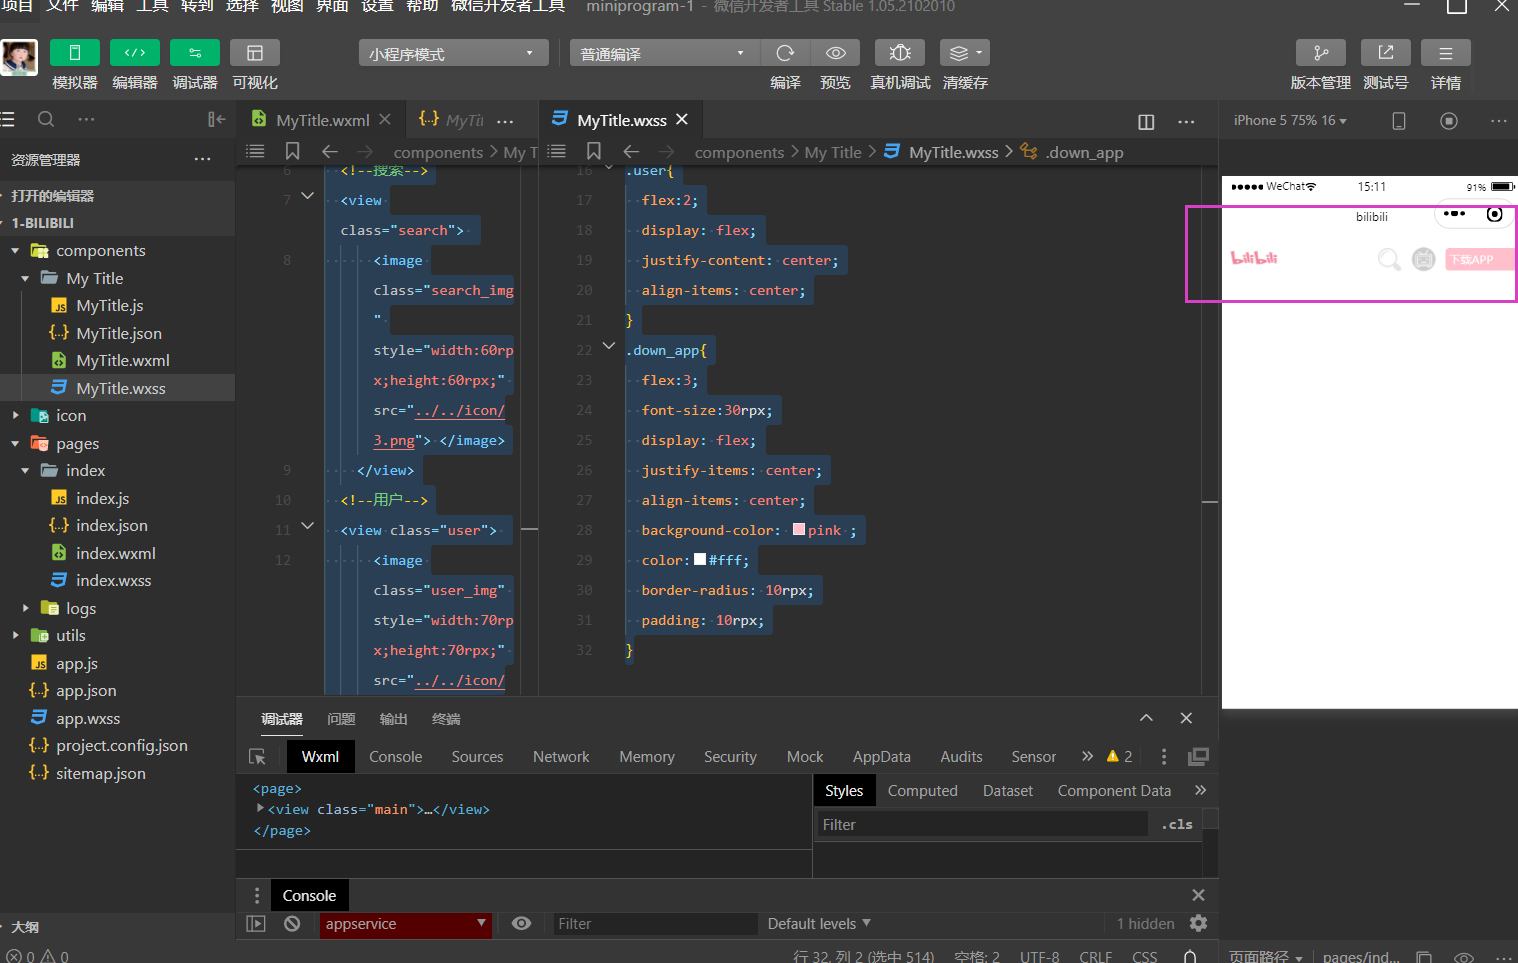
Task: Open app.wxss file
Action: (88, 718)
